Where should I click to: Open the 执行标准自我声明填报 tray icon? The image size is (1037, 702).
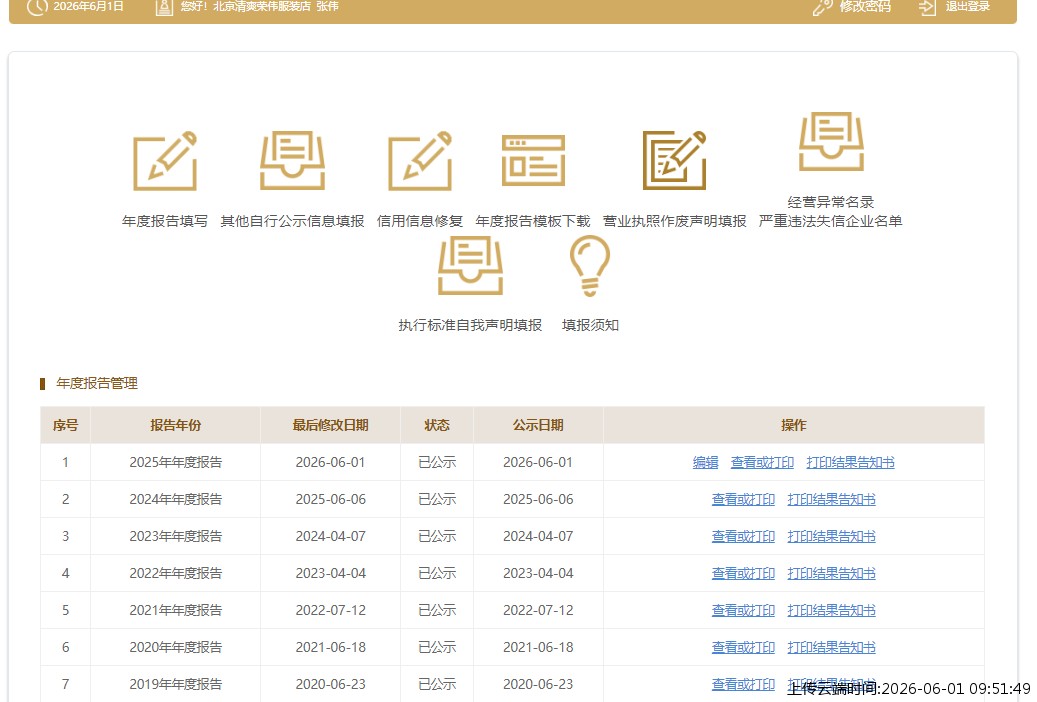[x=470, y=265]
